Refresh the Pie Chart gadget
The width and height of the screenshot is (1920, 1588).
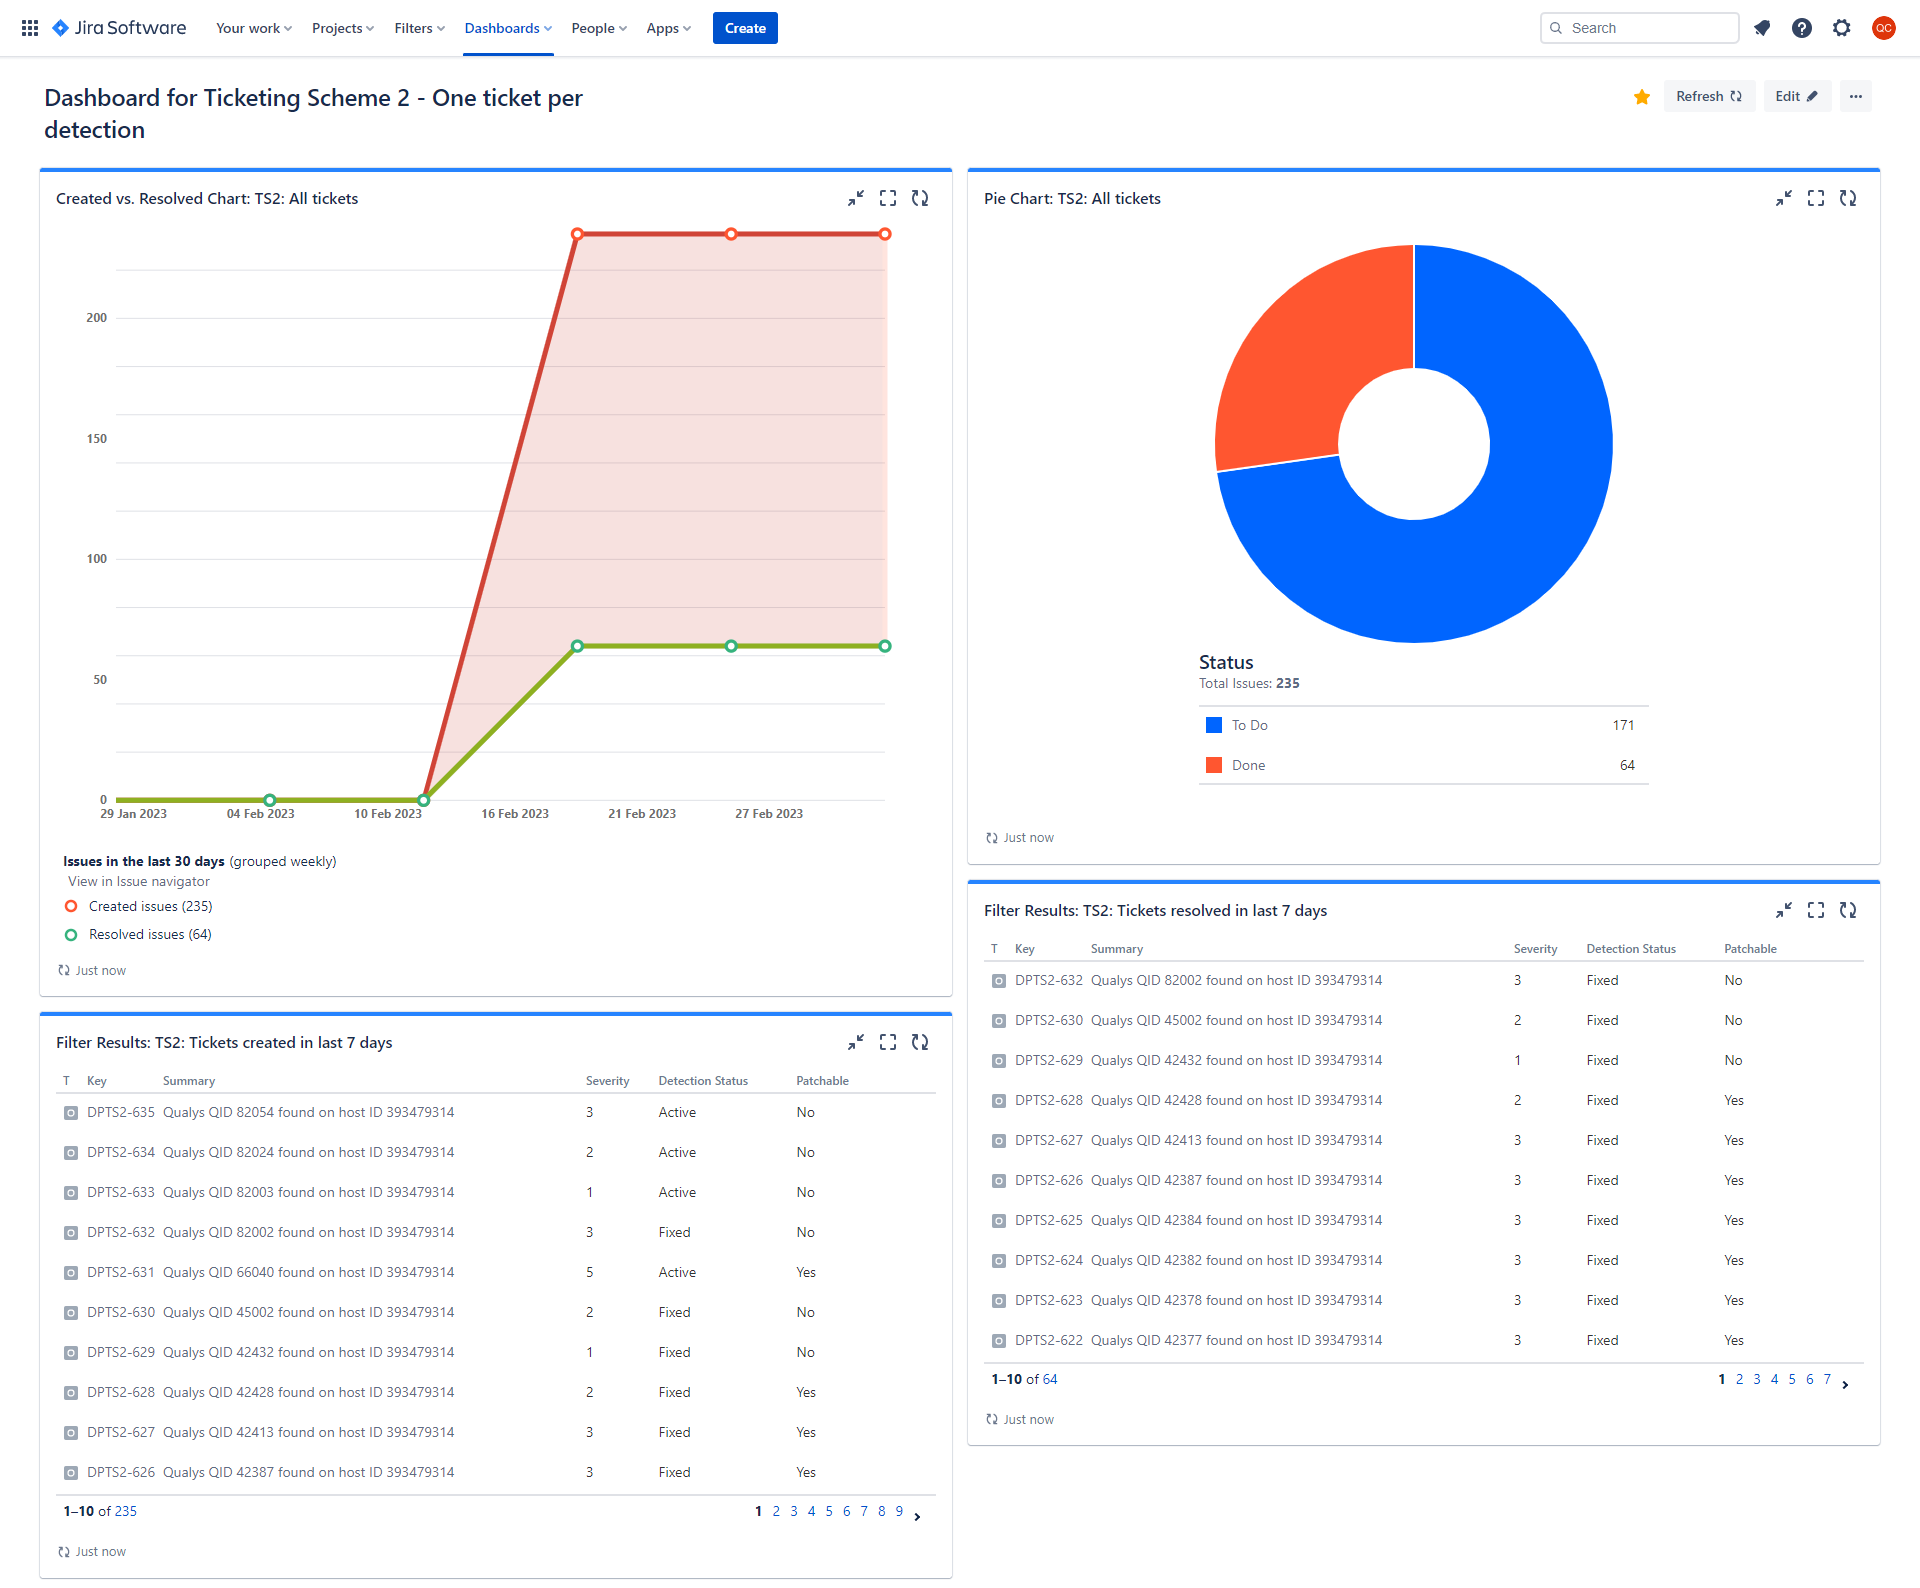pos(1849,198)
